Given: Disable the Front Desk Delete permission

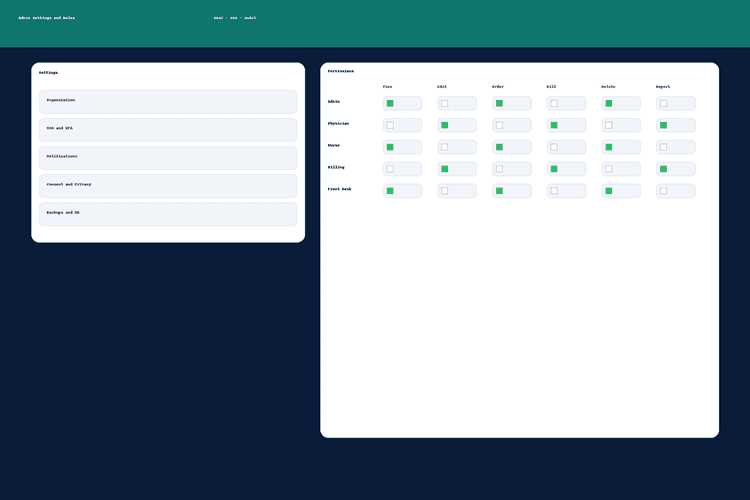Looking at the screenshot, I should (609, 191).
